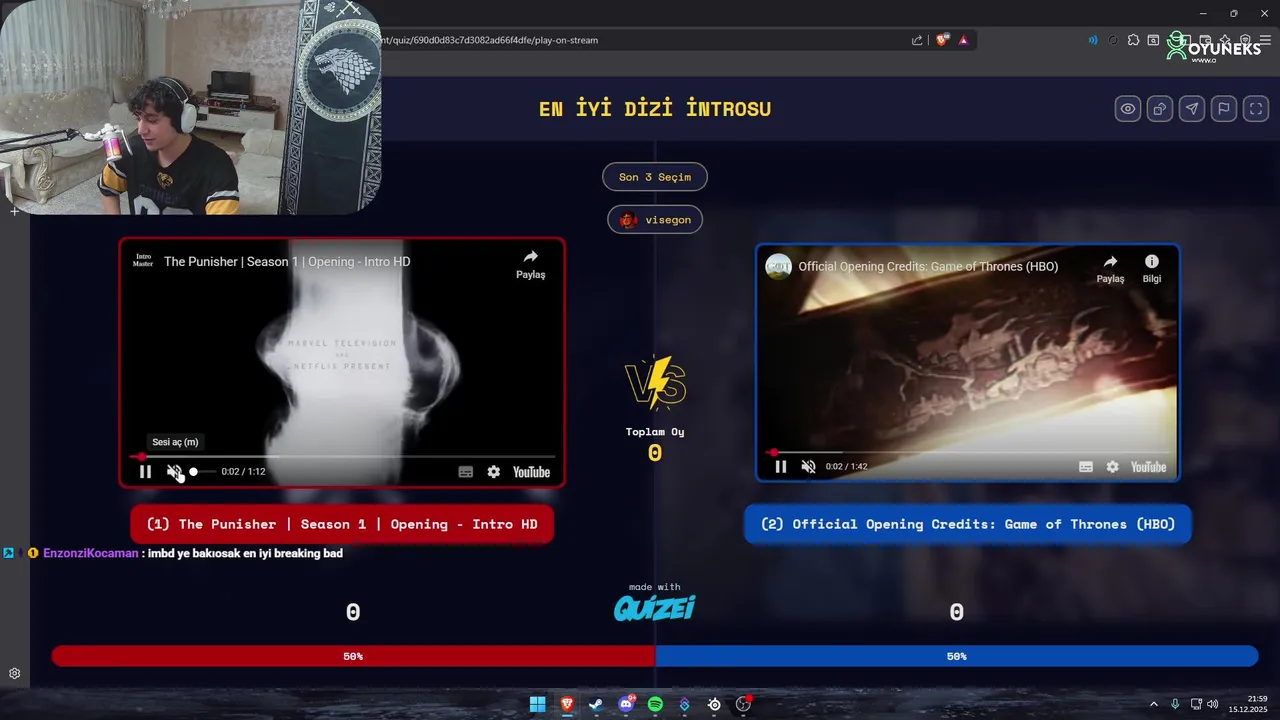Open Steam from the taskbar
This screenshot has width=1280, height=720.
(x=596, y=704)
